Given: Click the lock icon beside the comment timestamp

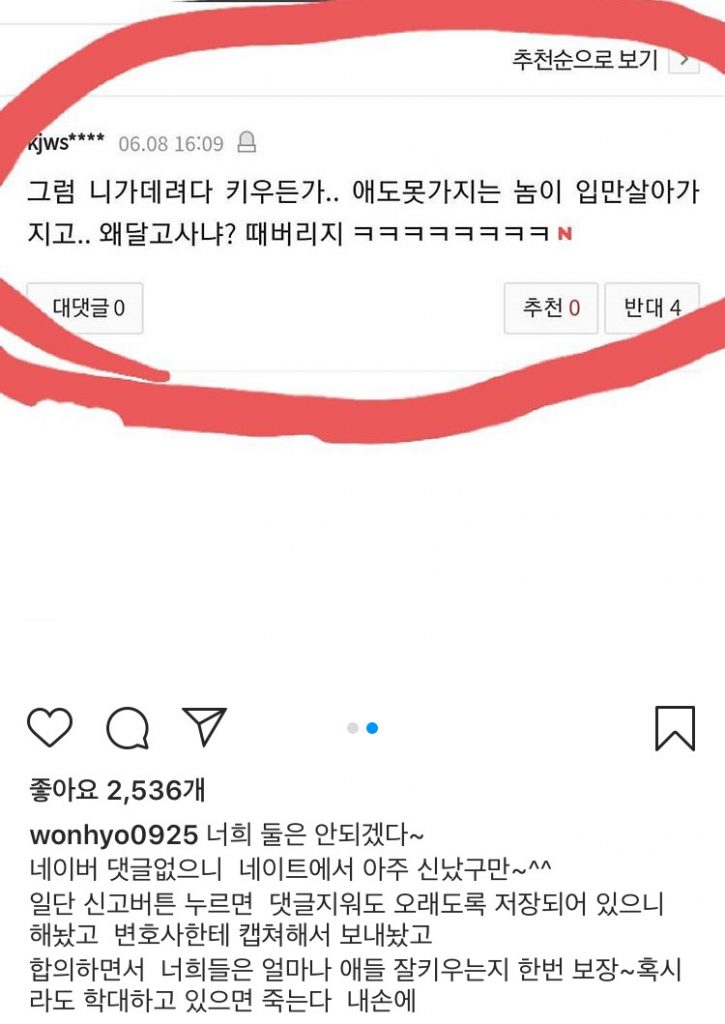Looking at the screenshot, I should point(246,142).
